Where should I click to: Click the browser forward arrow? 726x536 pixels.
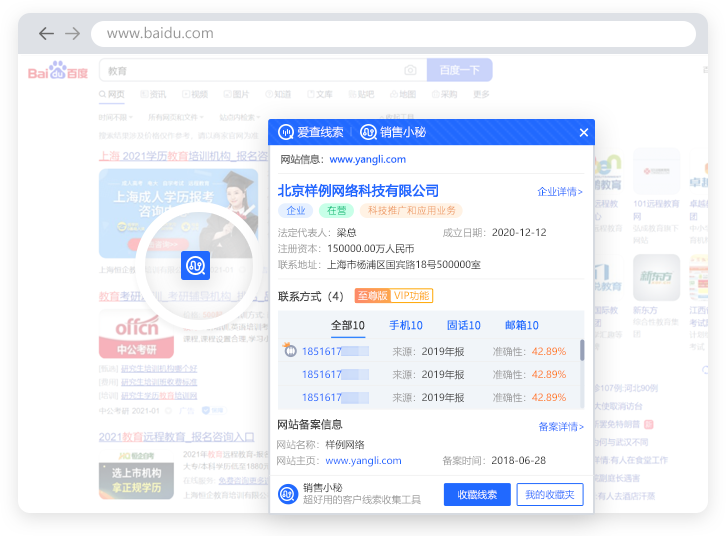coord(72,33)
